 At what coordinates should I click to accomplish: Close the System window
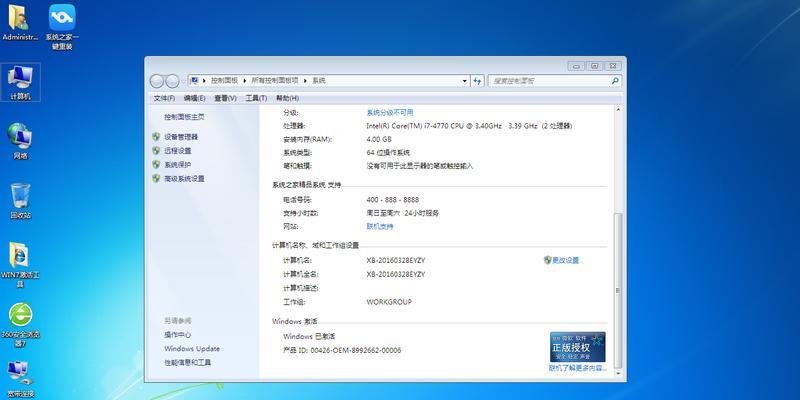coord(613,66)
